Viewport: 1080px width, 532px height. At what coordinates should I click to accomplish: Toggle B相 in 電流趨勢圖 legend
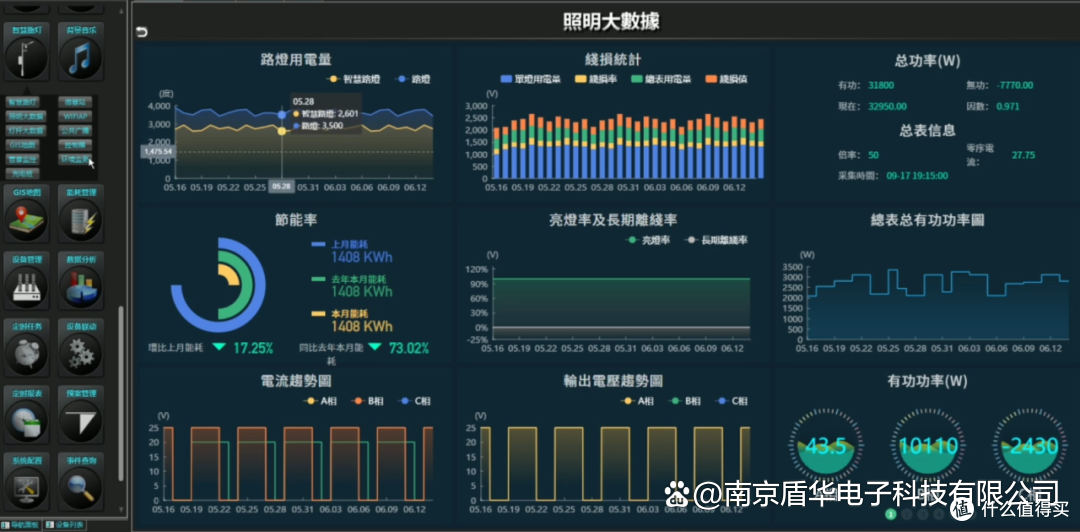[366, 401]
